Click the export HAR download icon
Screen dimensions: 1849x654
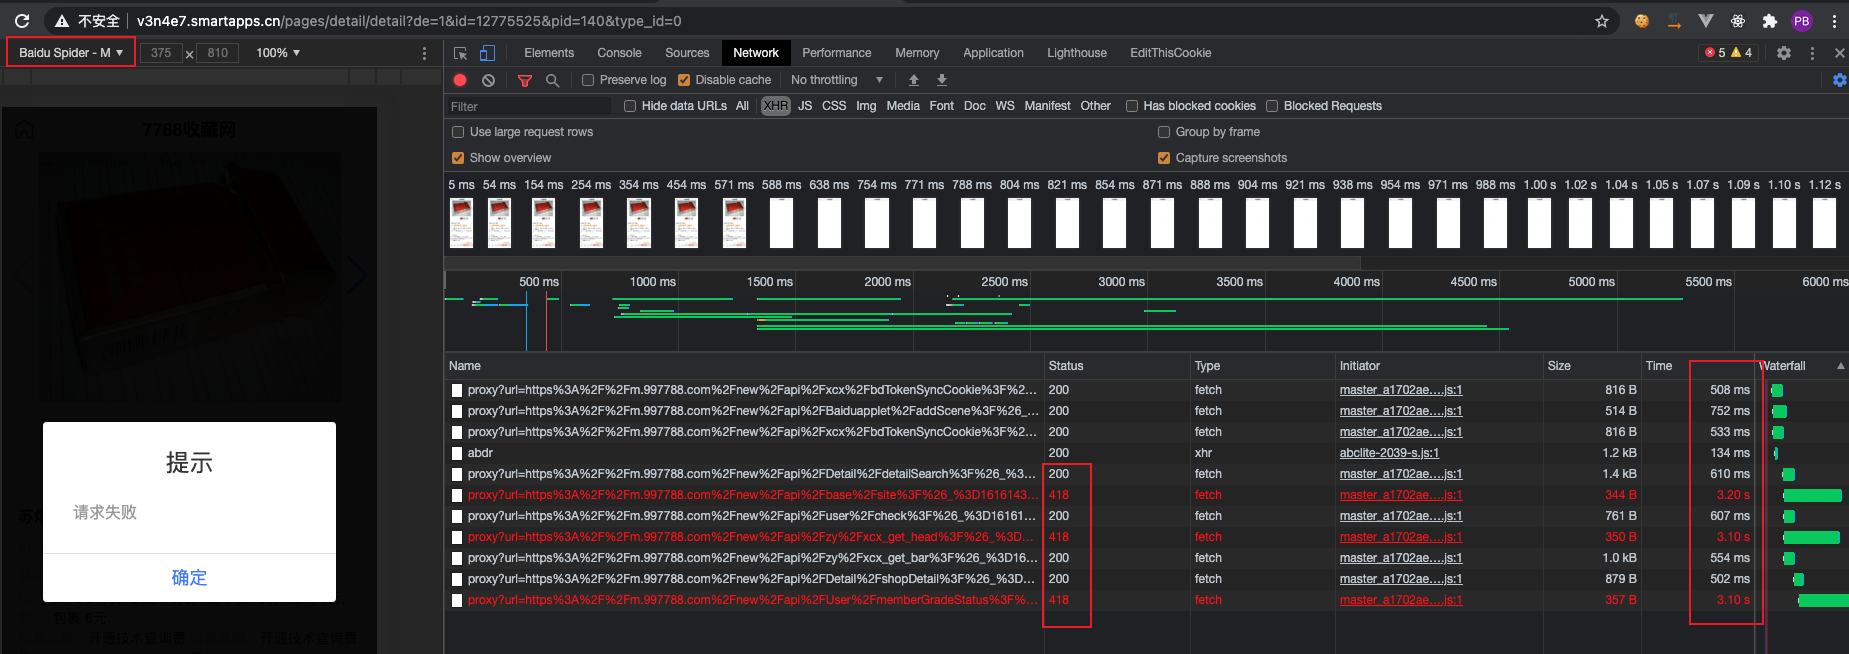point(941,80)
